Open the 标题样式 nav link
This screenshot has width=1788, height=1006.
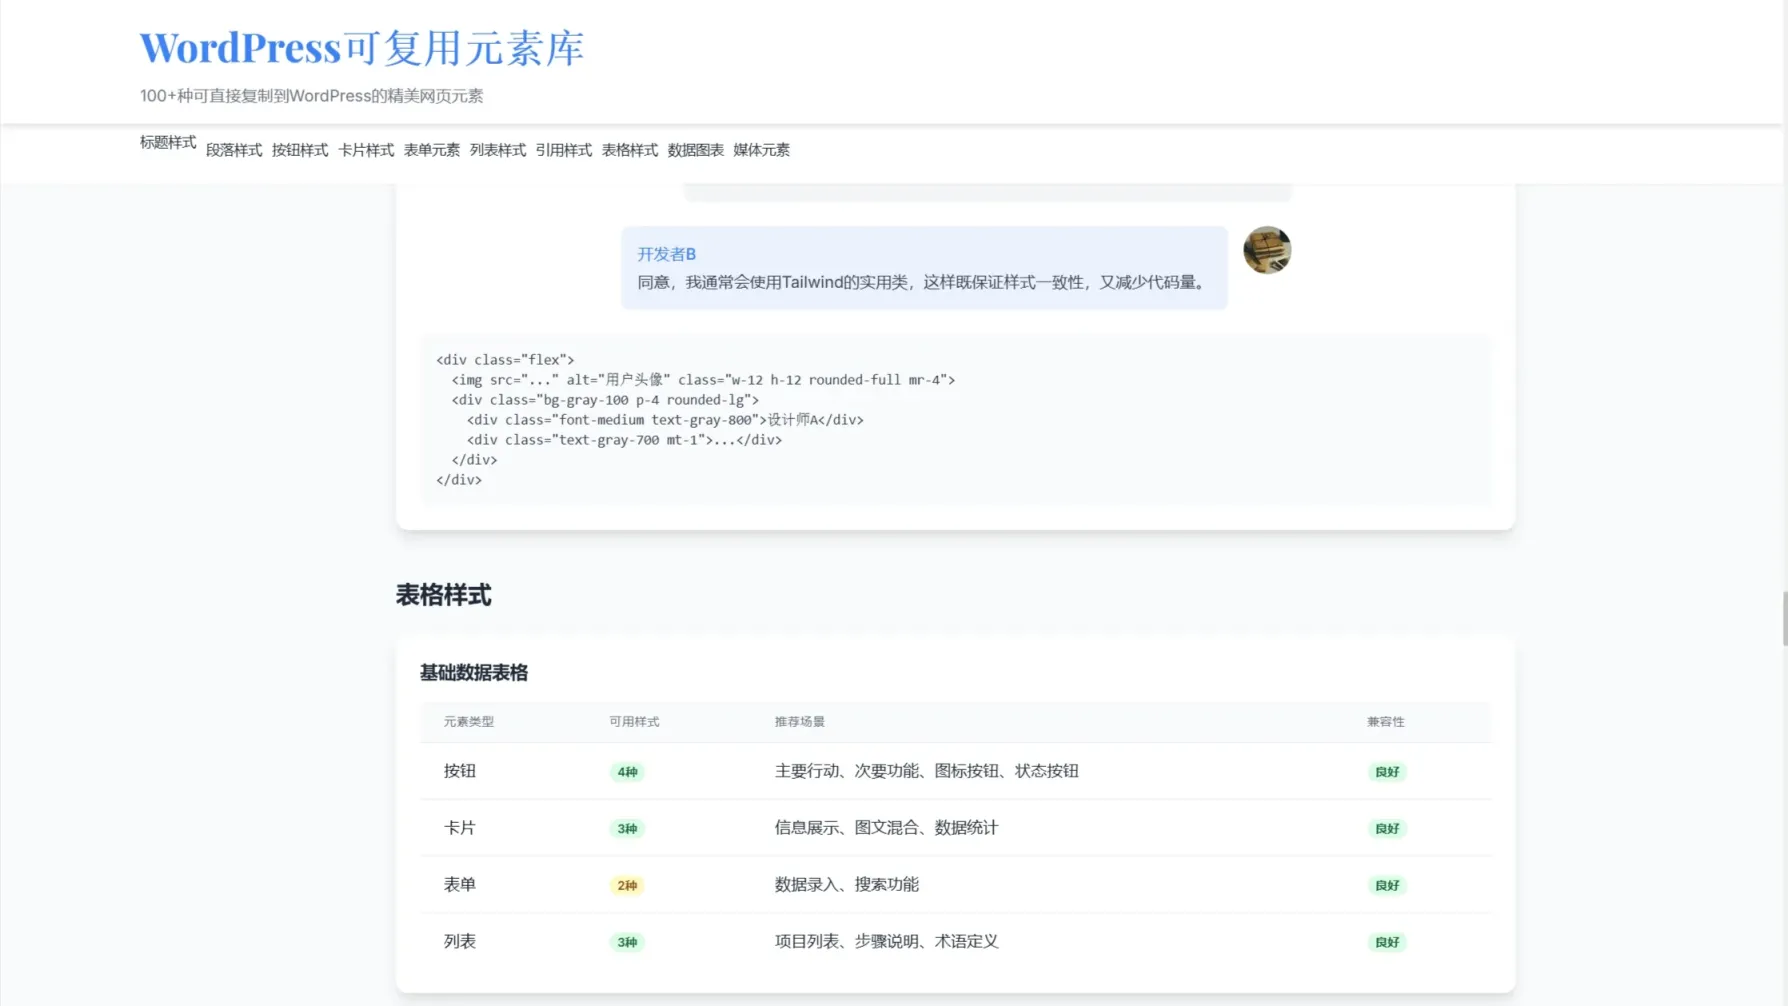tap(168, 142)
